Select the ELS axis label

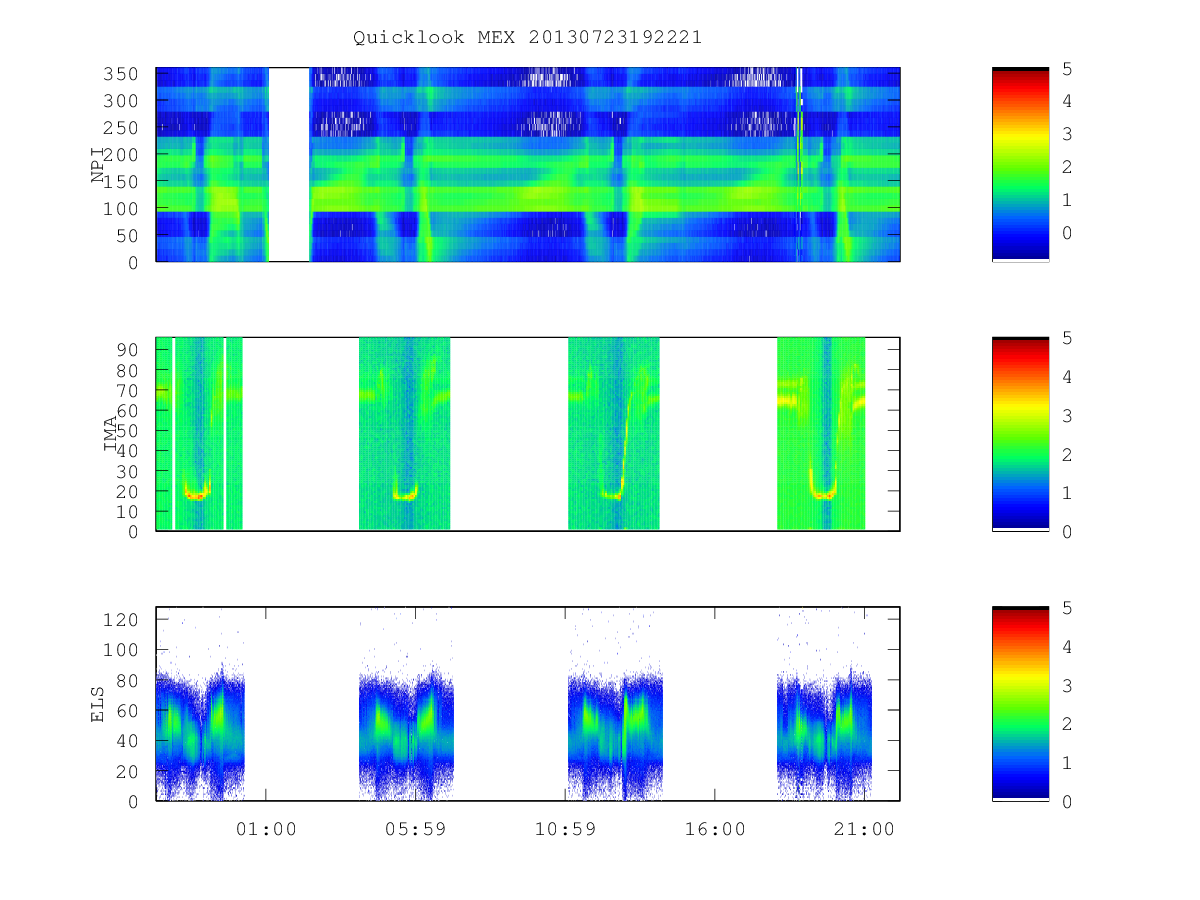point(98,703)
